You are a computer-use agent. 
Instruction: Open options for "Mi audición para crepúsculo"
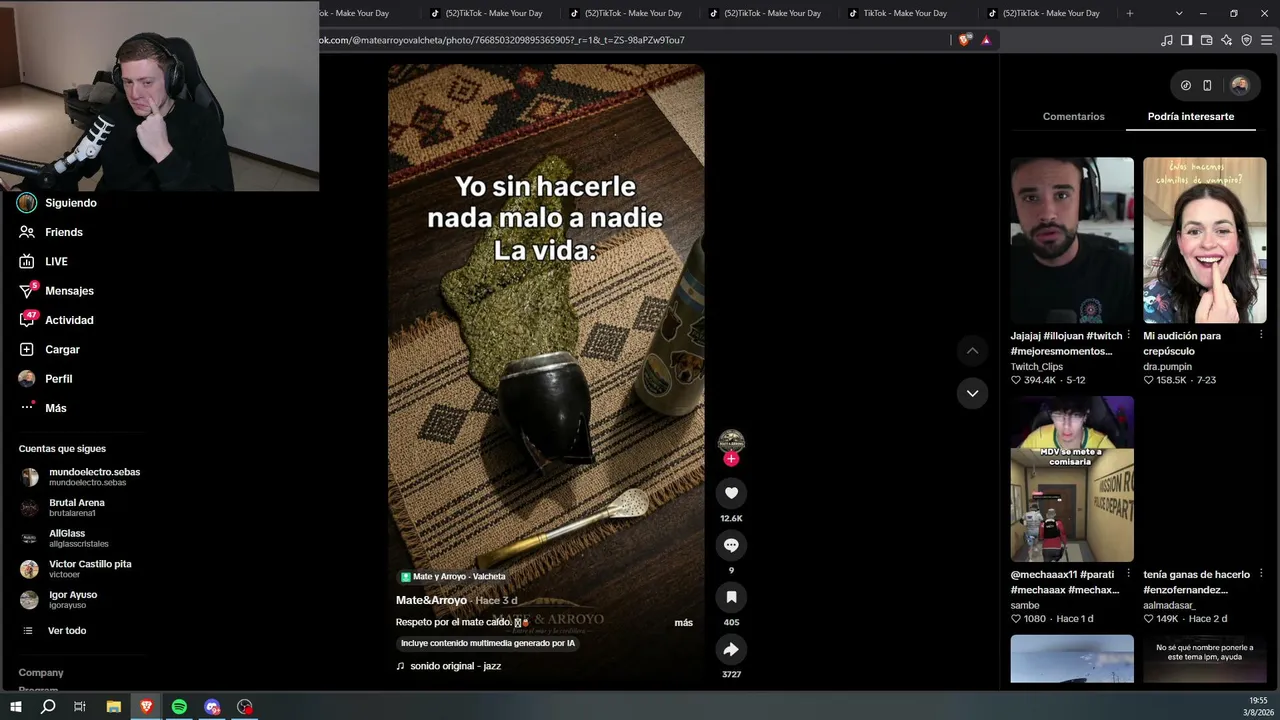point(1261,336)
